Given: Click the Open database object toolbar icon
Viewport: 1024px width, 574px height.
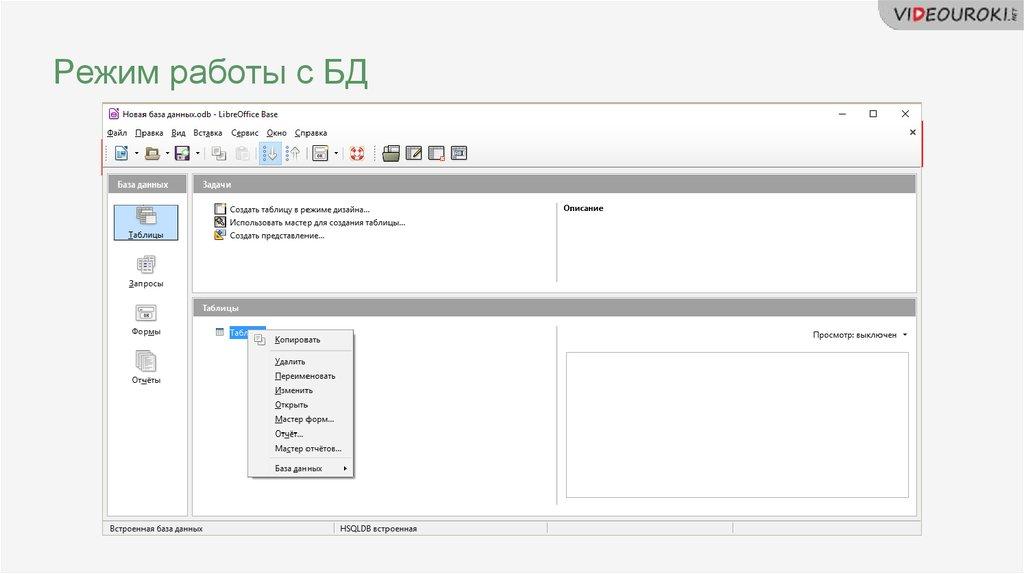Looking at the screenshot, I should pos(391,153).
